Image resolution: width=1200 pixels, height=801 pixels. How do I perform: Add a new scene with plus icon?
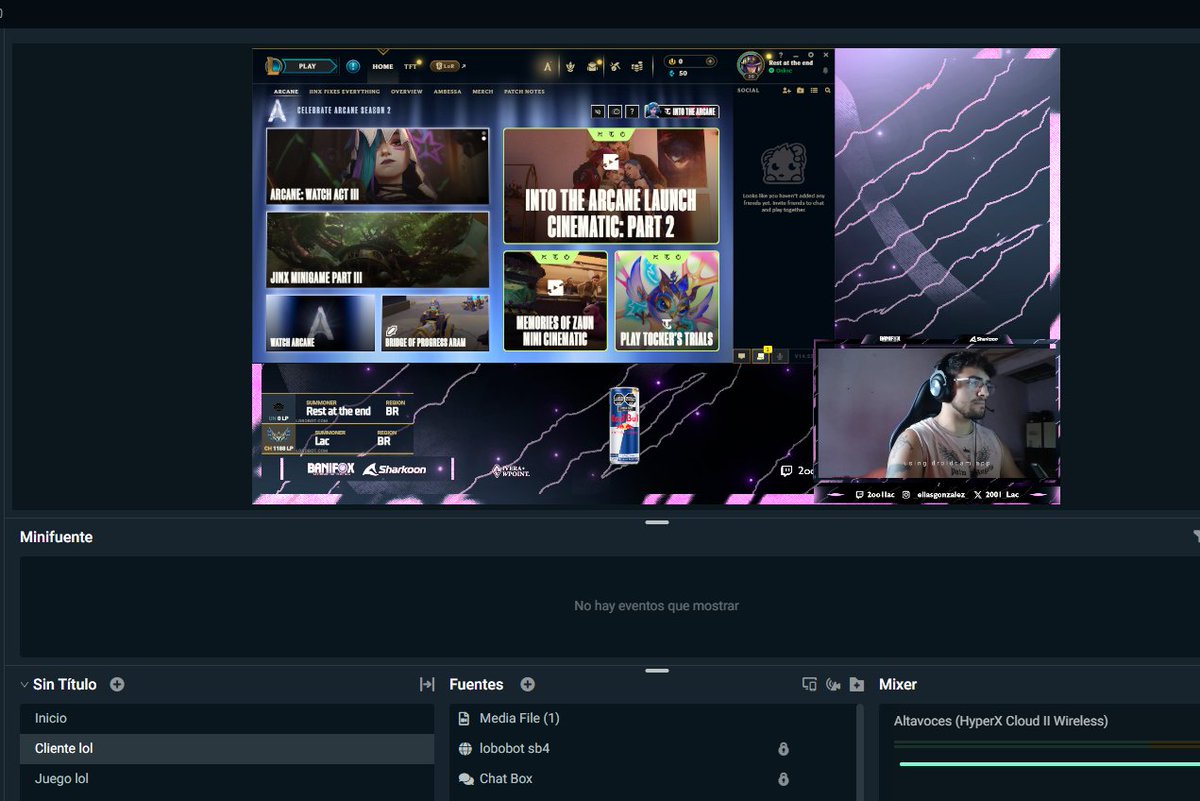[117, 685]
